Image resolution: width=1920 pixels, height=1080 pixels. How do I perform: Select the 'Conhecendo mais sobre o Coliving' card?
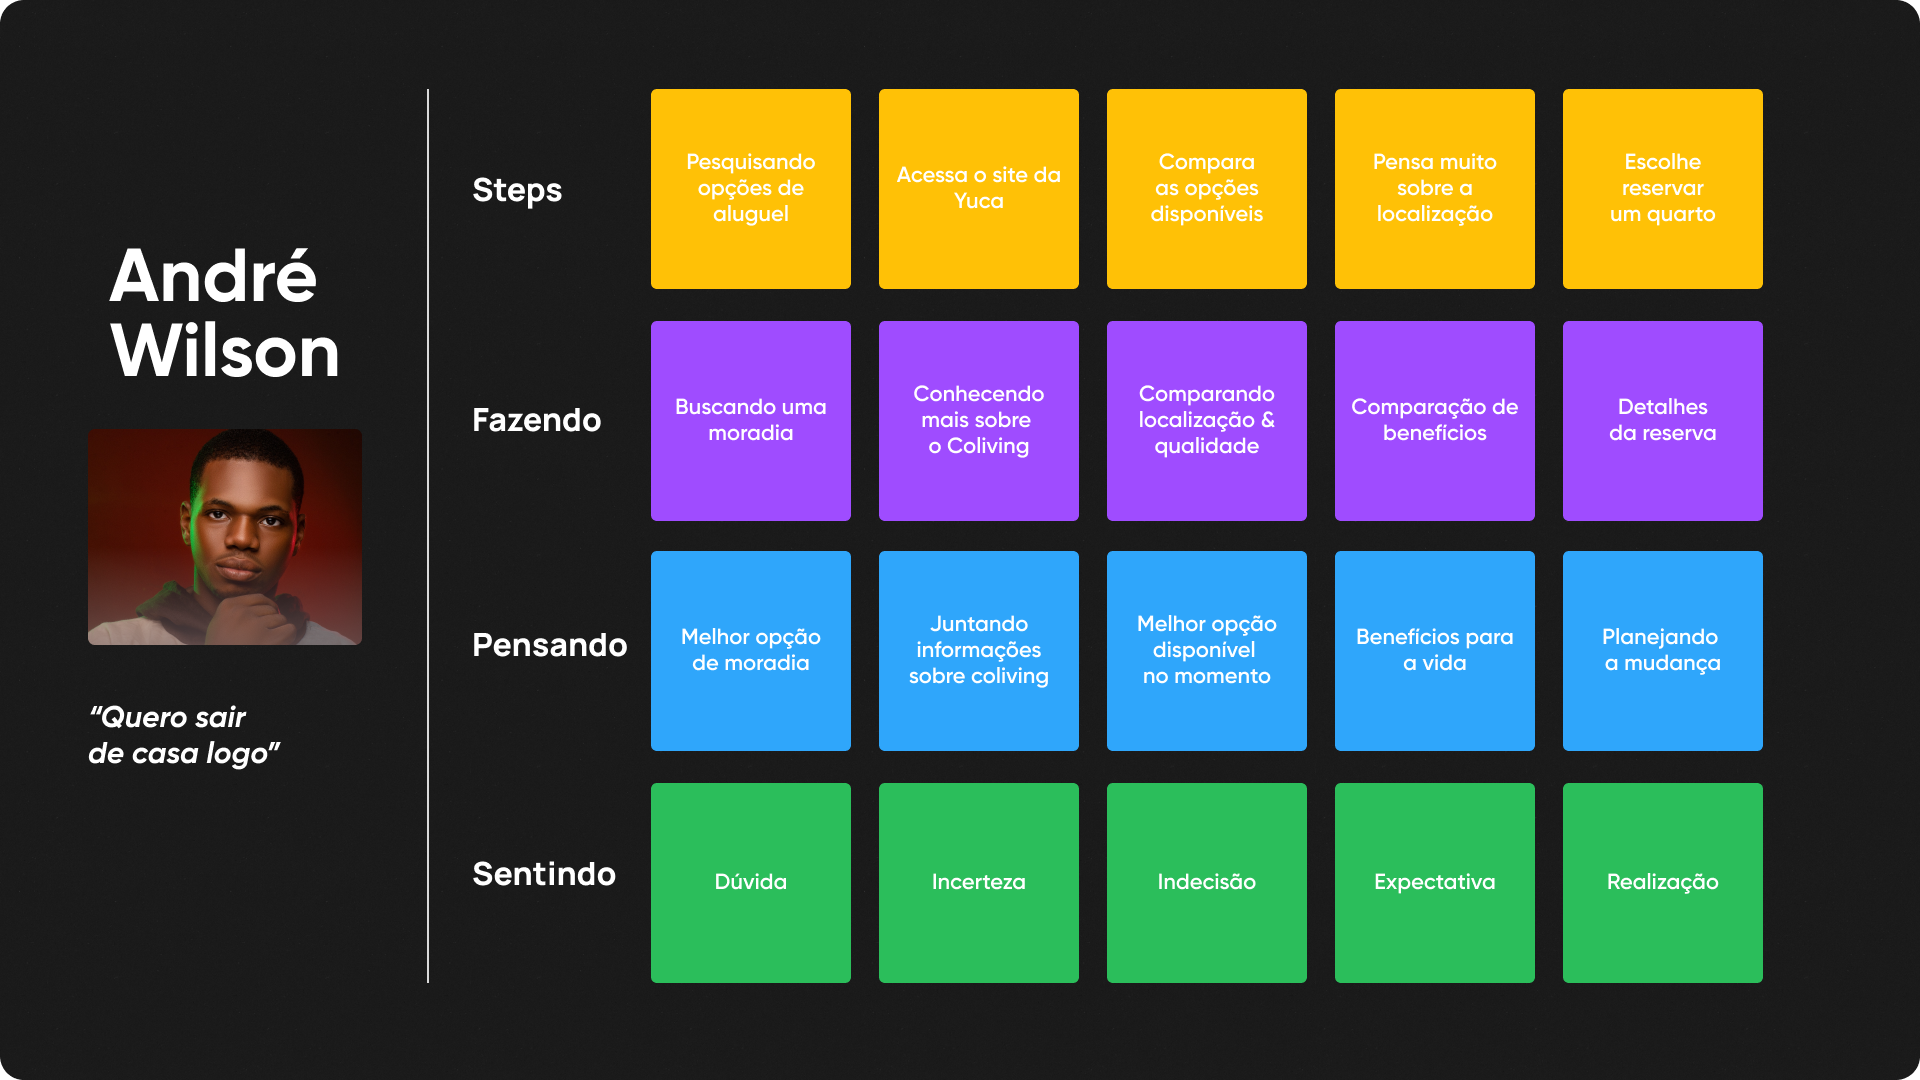[979, 421]
